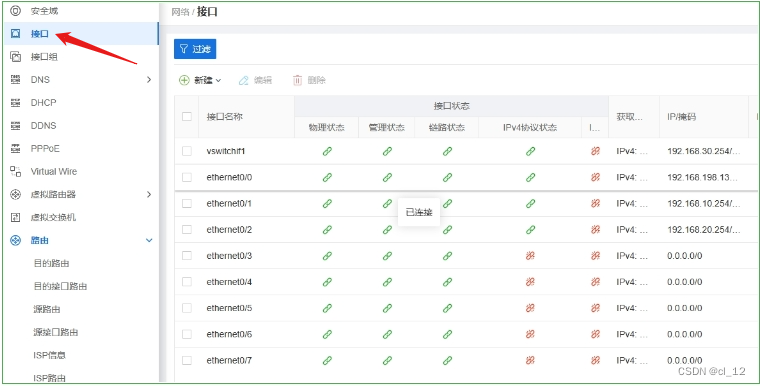The image size is (760, 386).
Task: Click the blue 过滤 filter button
Action: pyautogui.click(x=195, y=49)
